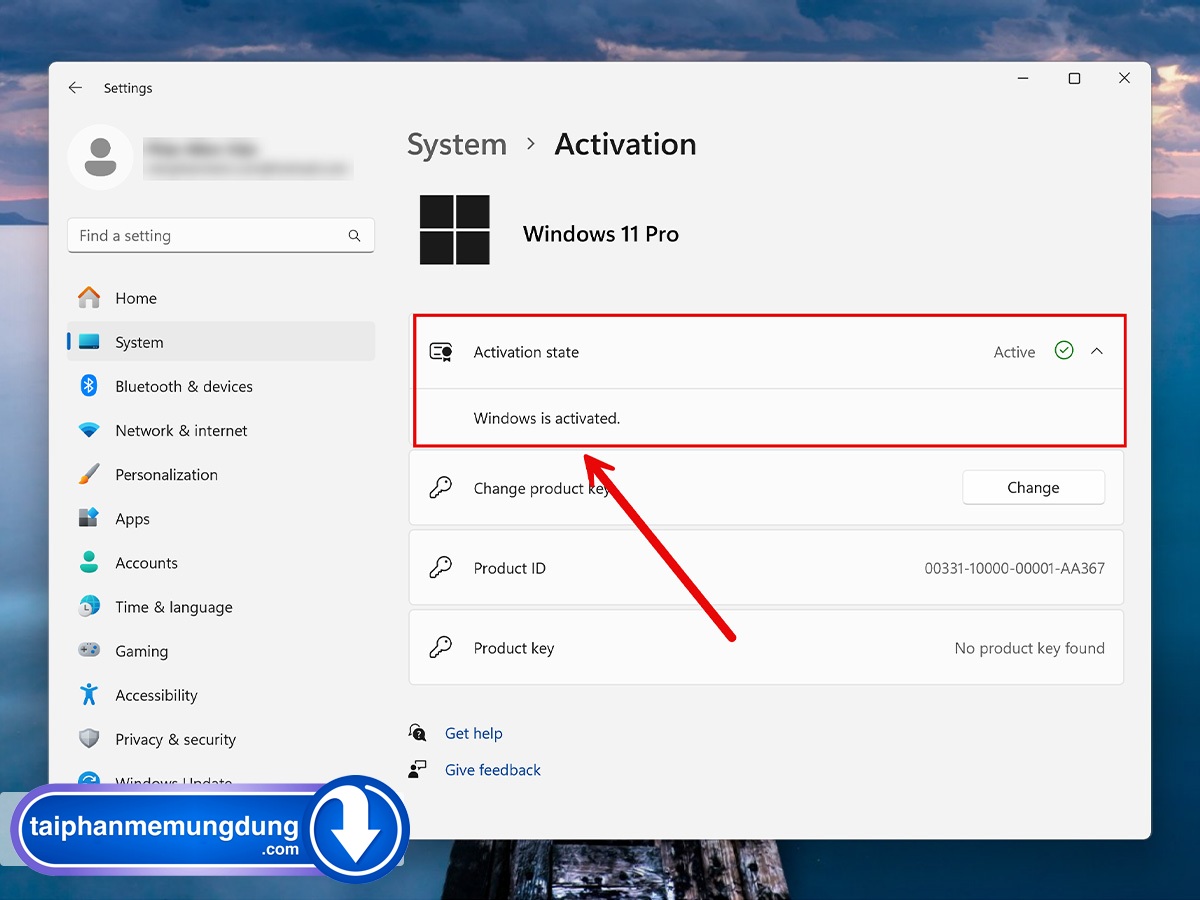Minimize the Settings window
1200x900 pixels.
coord(1023,78)
